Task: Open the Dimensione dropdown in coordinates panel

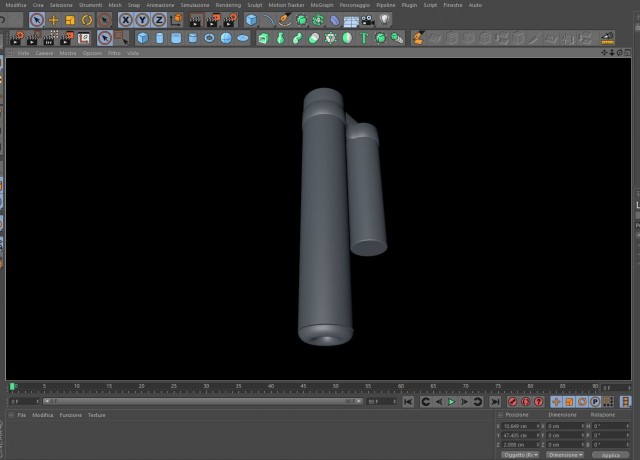Action: [x=565, y=455]
